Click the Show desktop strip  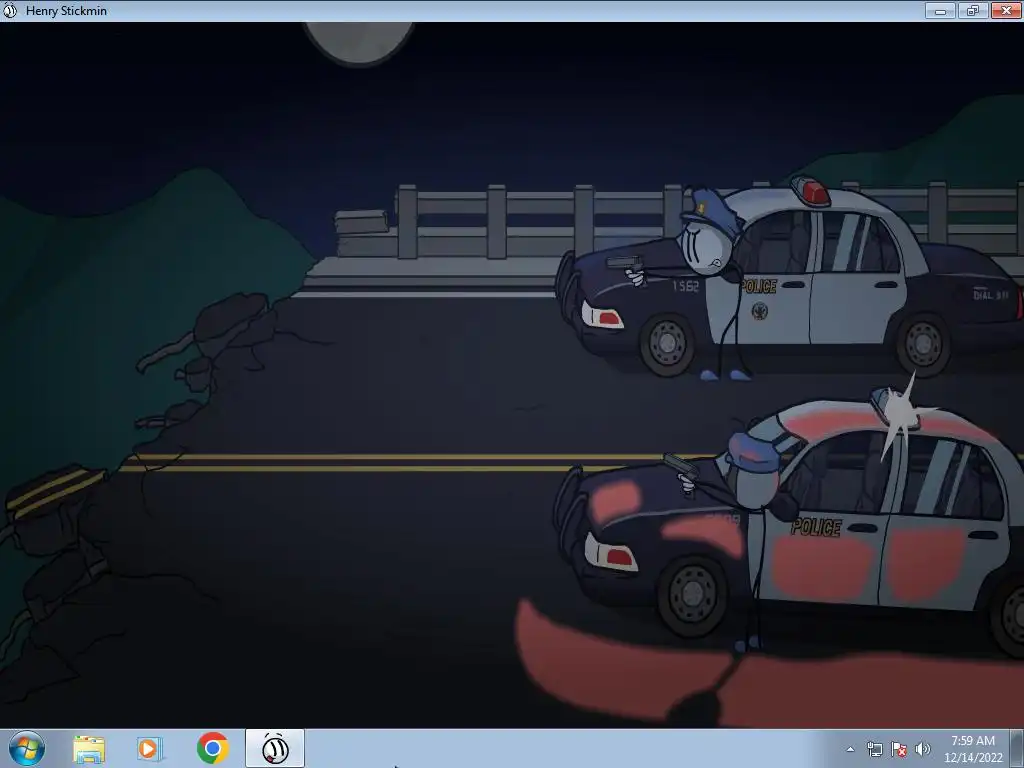(1017, 748)
